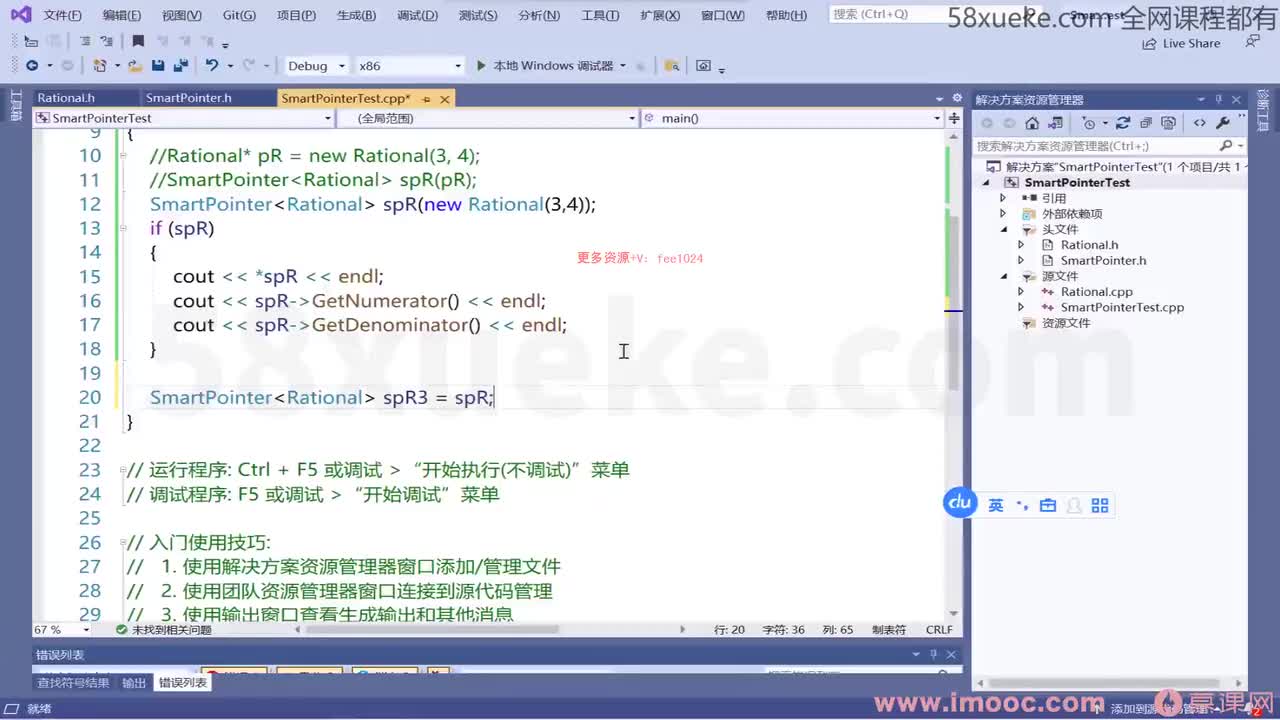This screenshot has height=720, width=1280.
Task: Click the Find in Files toolbar icon
Action: coord(672,65)
